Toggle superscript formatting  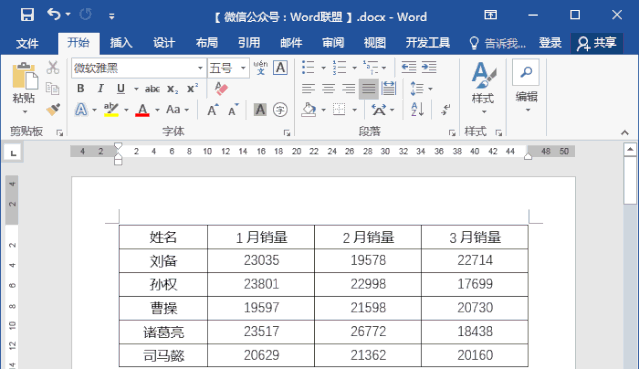pos(192,88)
